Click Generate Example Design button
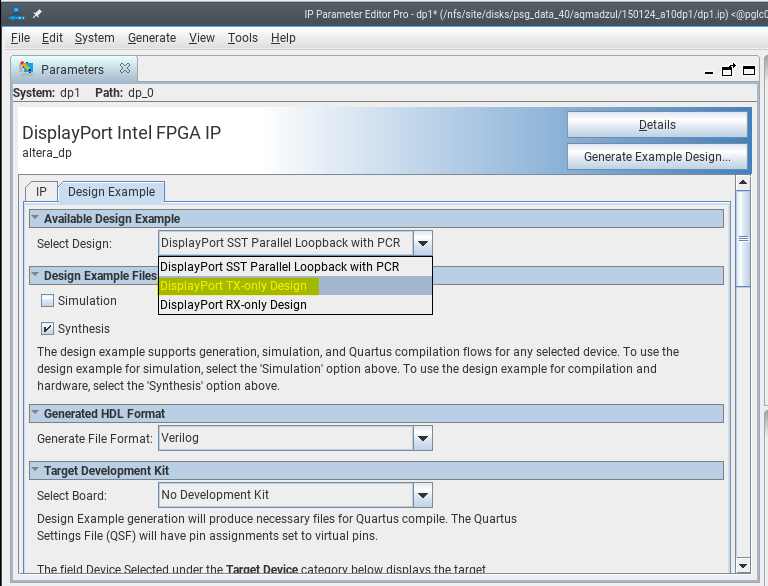 657,157
